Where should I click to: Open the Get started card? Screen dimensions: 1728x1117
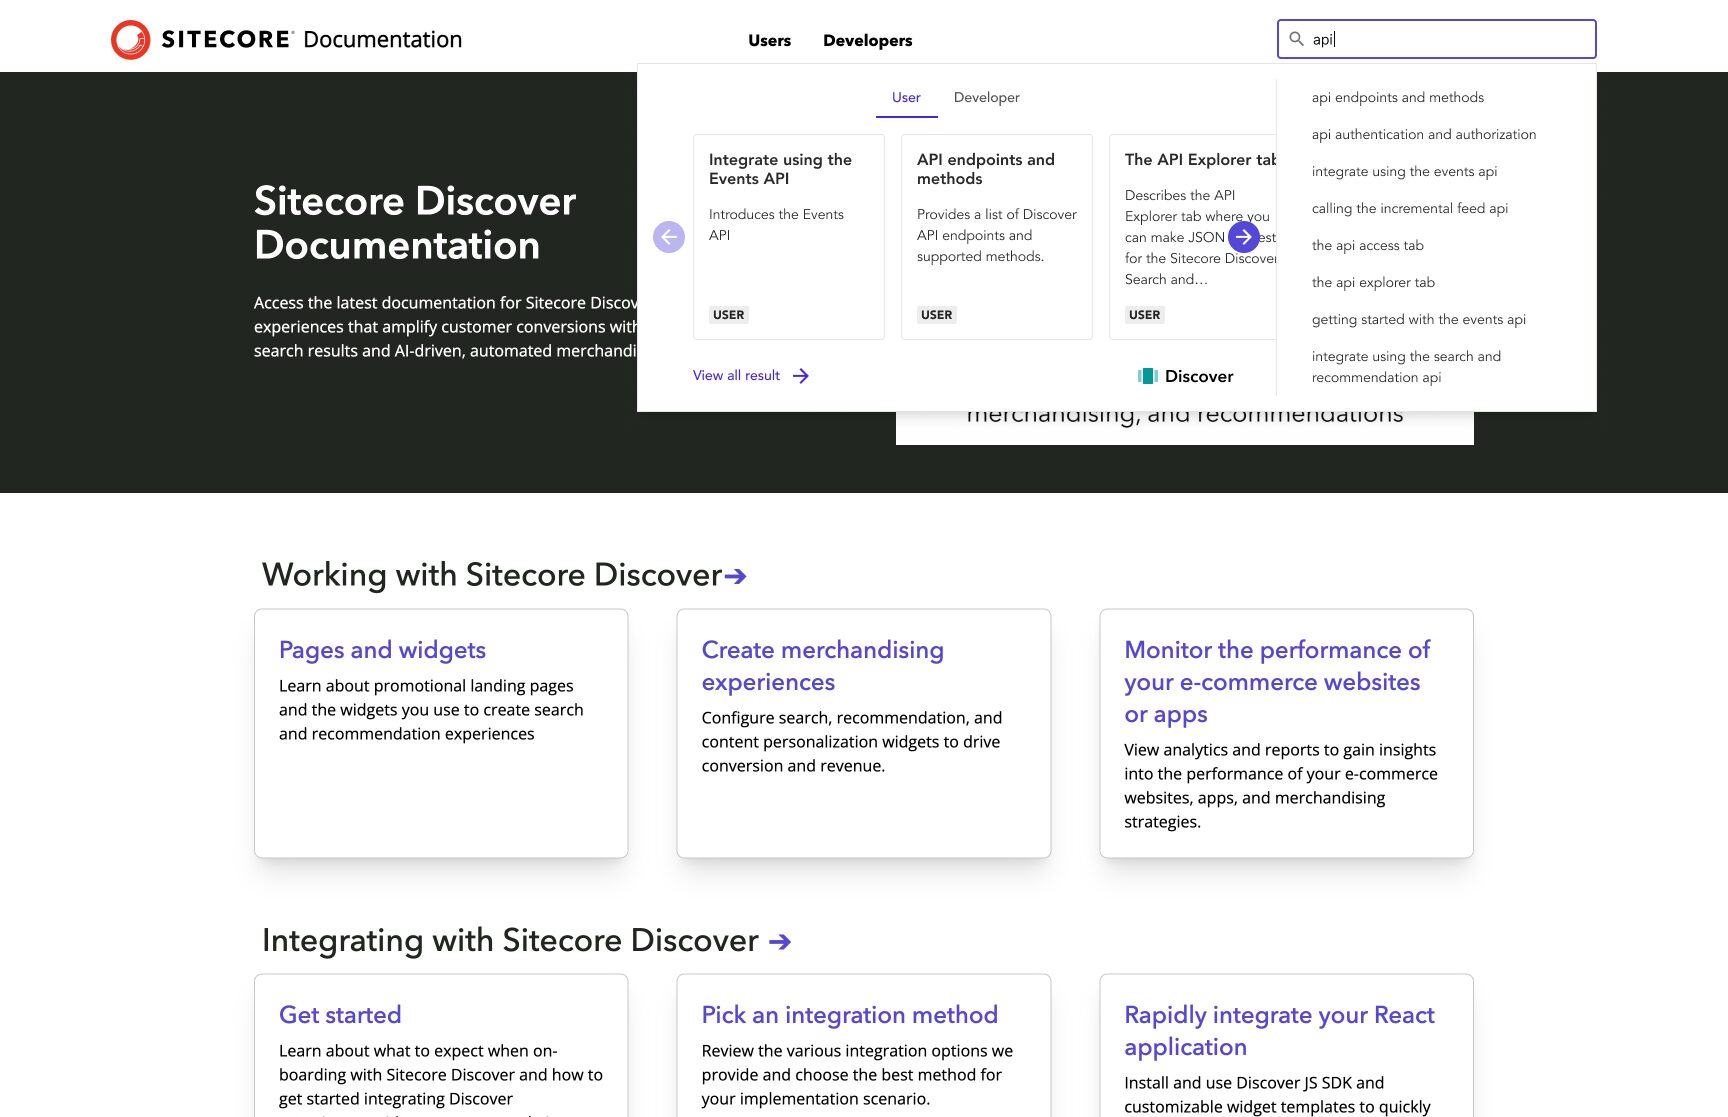click(x=441, y=1045)
